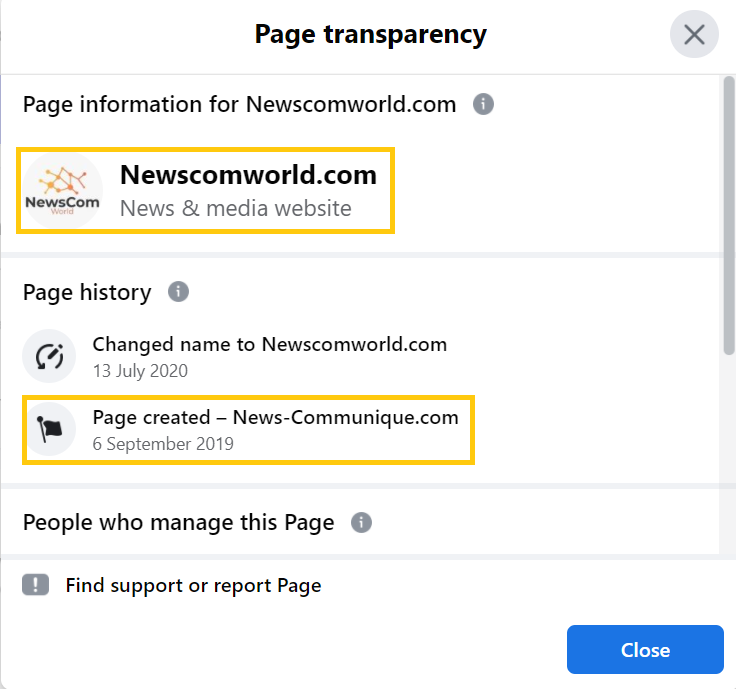Viewport: 736px width, 689px height.
Task: Click info icon beside People who manage
Action: tap(361, 522)
